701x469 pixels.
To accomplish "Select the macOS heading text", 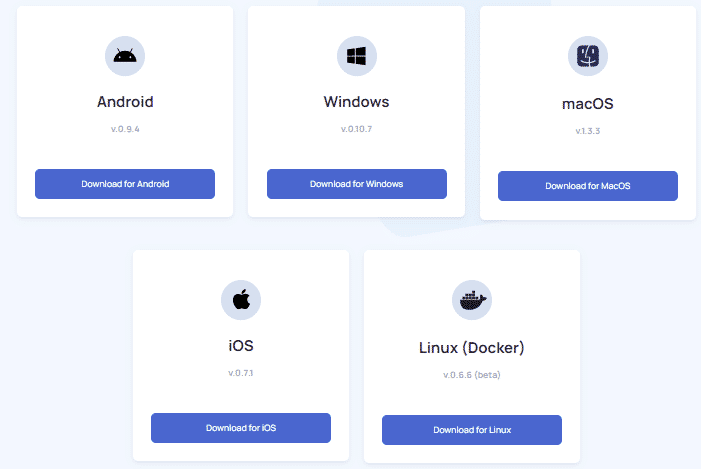I will tap(587, 104).
